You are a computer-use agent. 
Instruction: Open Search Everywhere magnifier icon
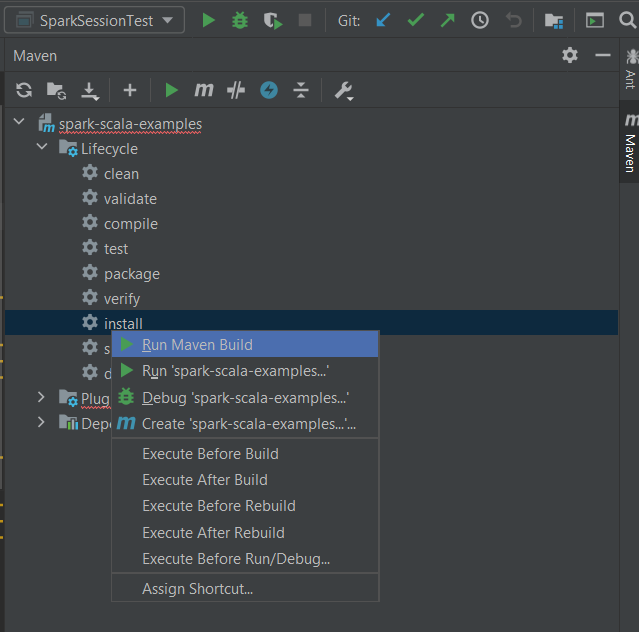[628, 20]
